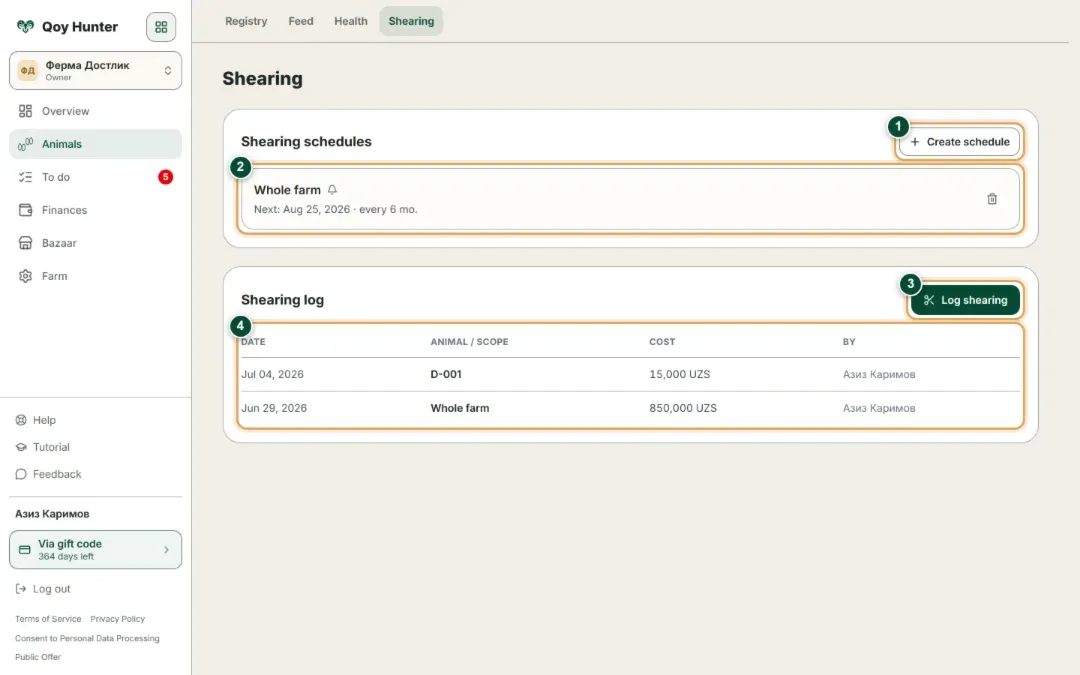Viewport: 1080px width, 675px height.
Task: Click the subscription card icon
Action: 25,550
